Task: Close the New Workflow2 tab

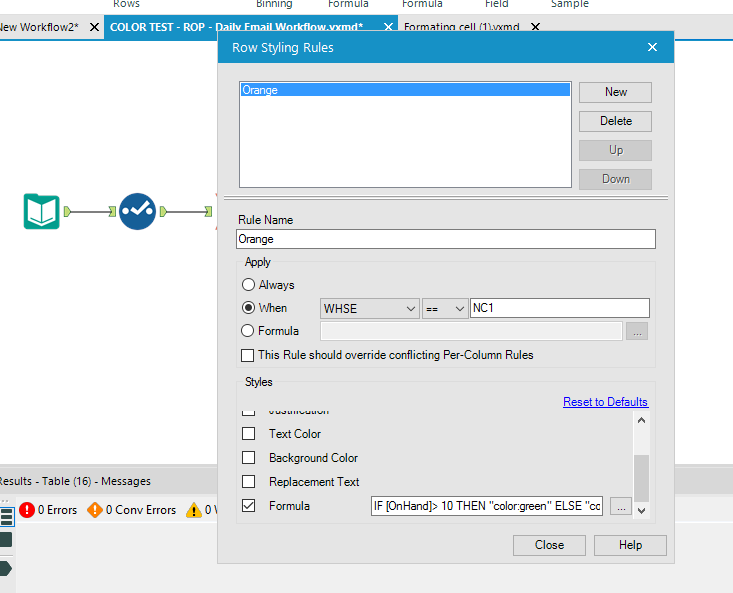Action: click(x=94, y=27)
